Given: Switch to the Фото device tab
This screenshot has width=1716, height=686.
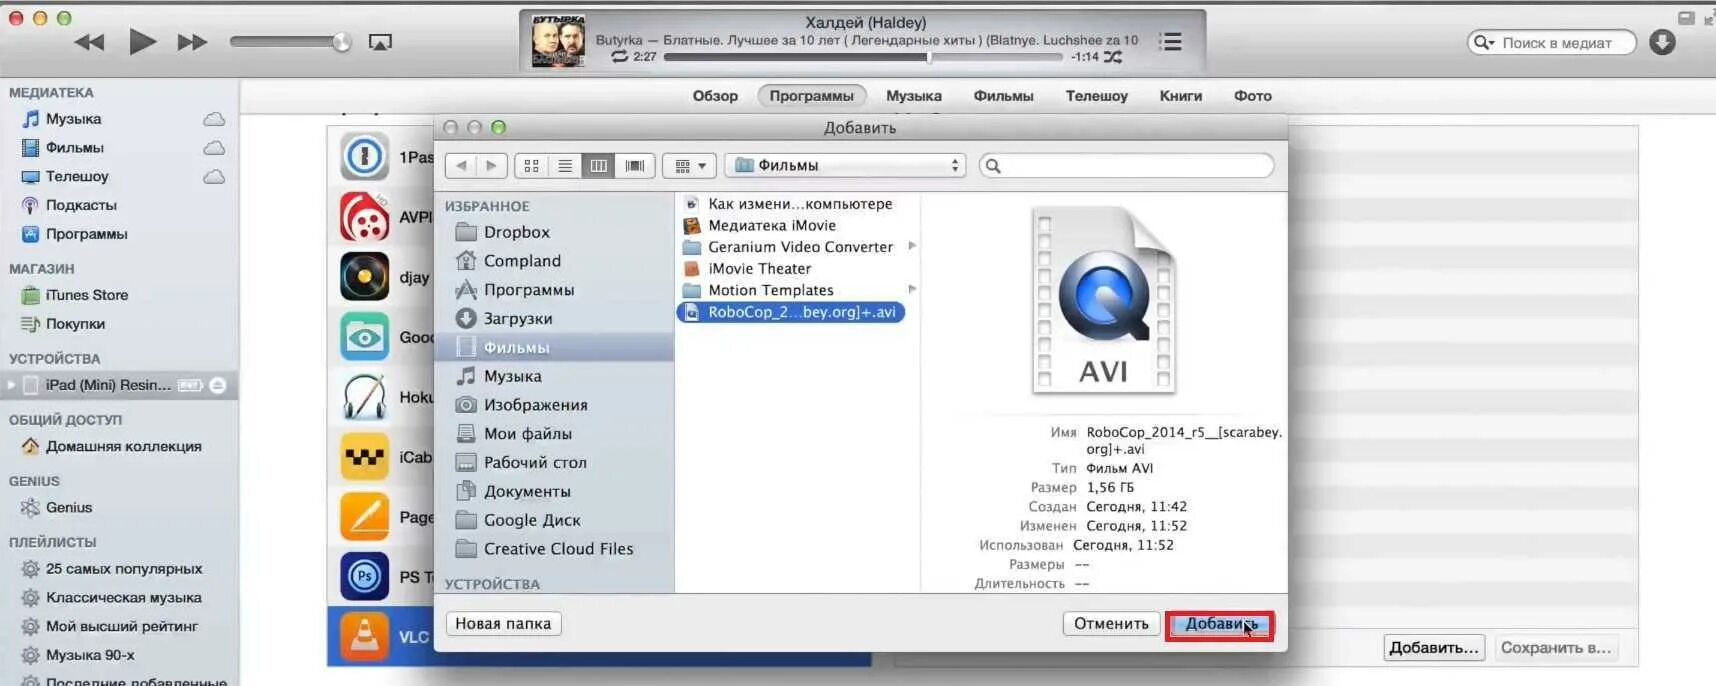Looking at the screenshot, I should pos(1252,96).
